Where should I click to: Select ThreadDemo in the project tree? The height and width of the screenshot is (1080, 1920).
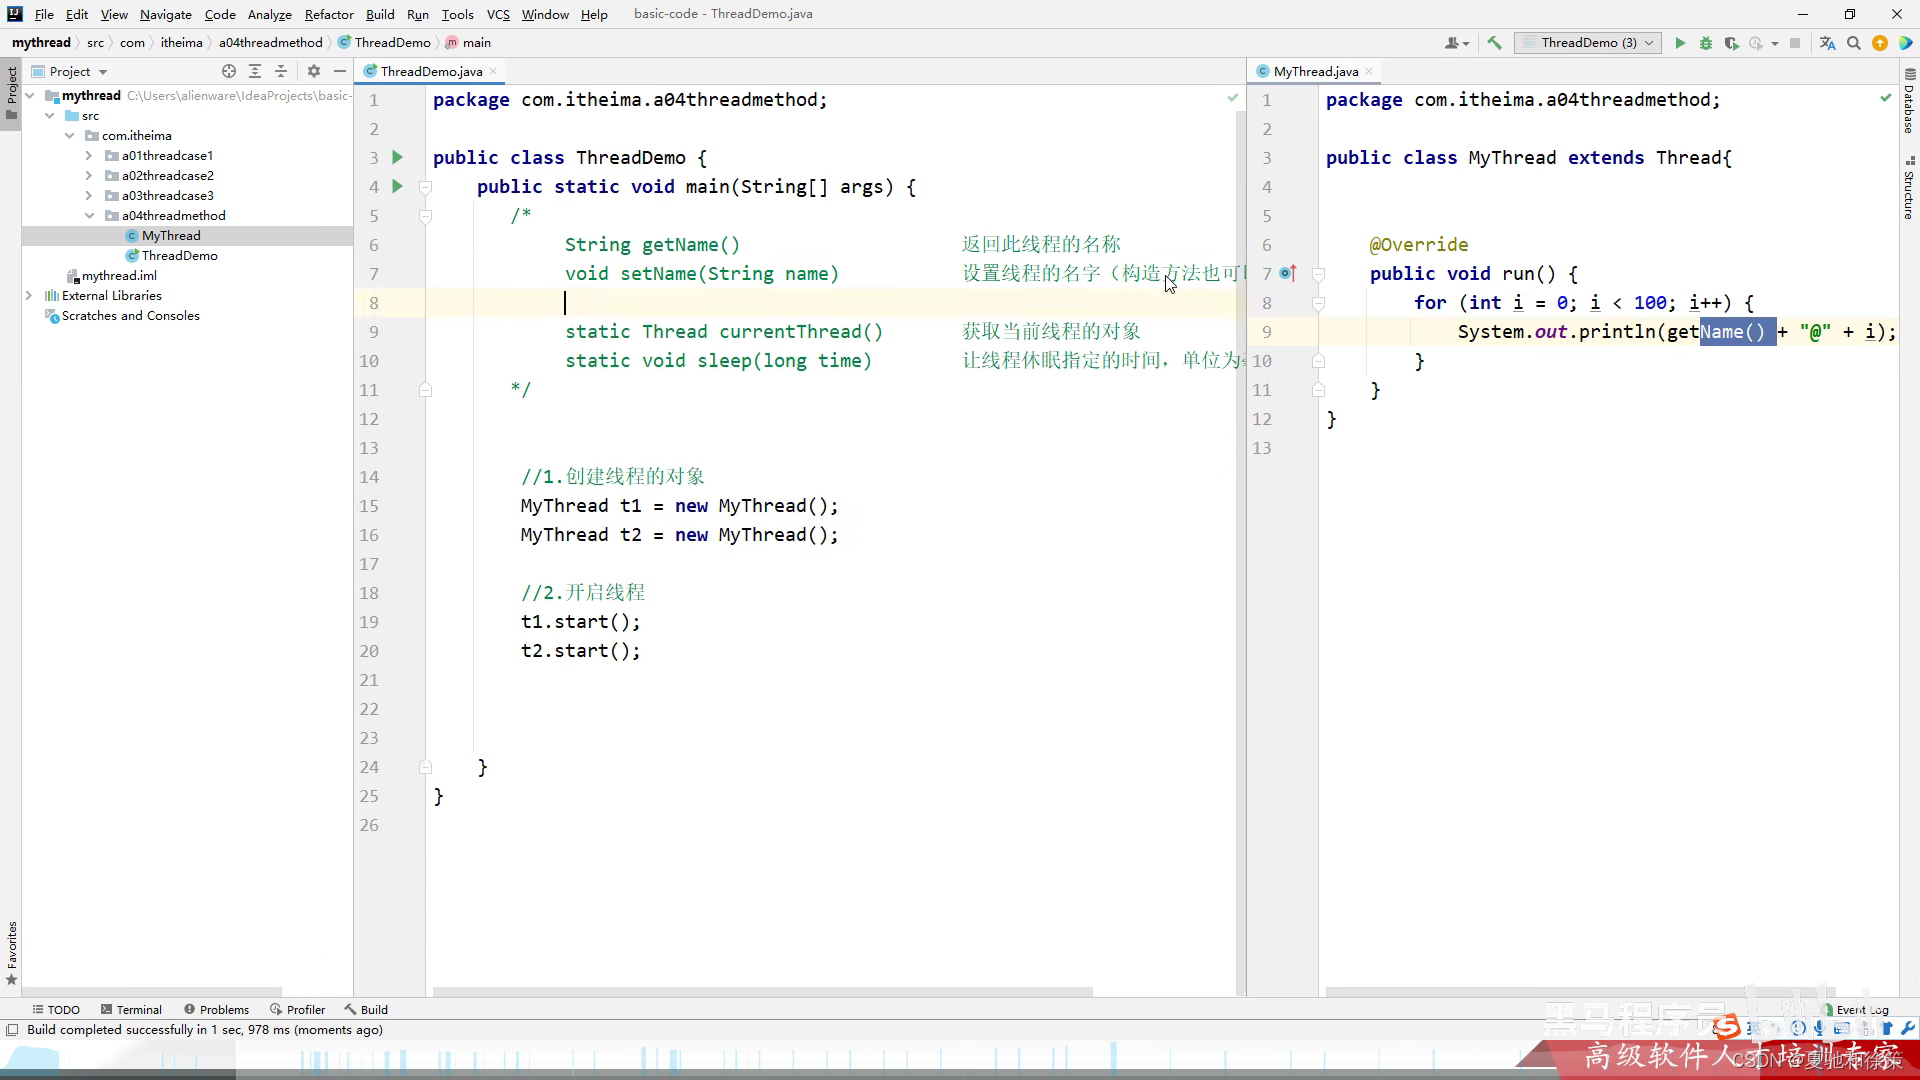(179, 256)
